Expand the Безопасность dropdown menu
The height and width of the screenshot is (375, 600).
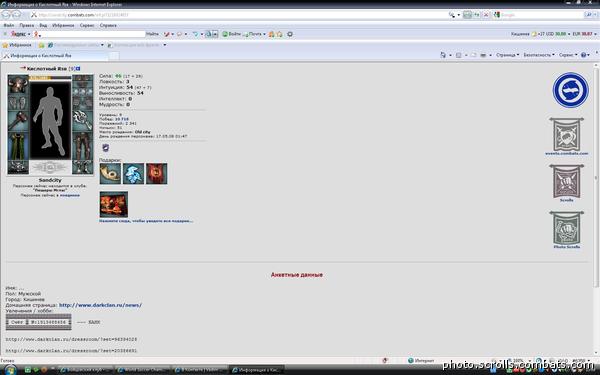[x=539, y=55]
